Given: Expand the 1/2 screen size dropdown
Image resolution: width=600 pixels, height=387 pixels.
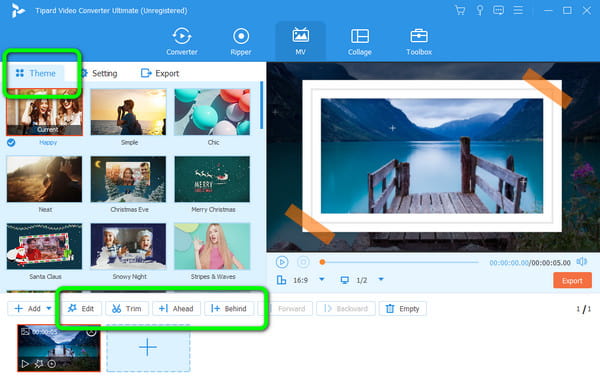Looking at the screenshot, I should pyautogui.click(x=381, y=279).
